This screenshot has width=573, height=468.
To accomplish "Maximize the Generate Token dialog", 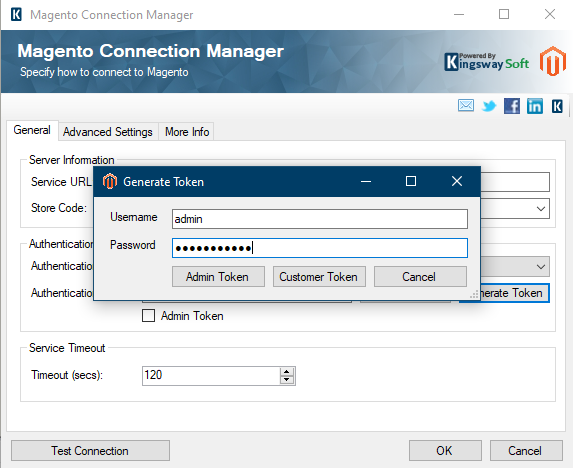I will point(411,181).
